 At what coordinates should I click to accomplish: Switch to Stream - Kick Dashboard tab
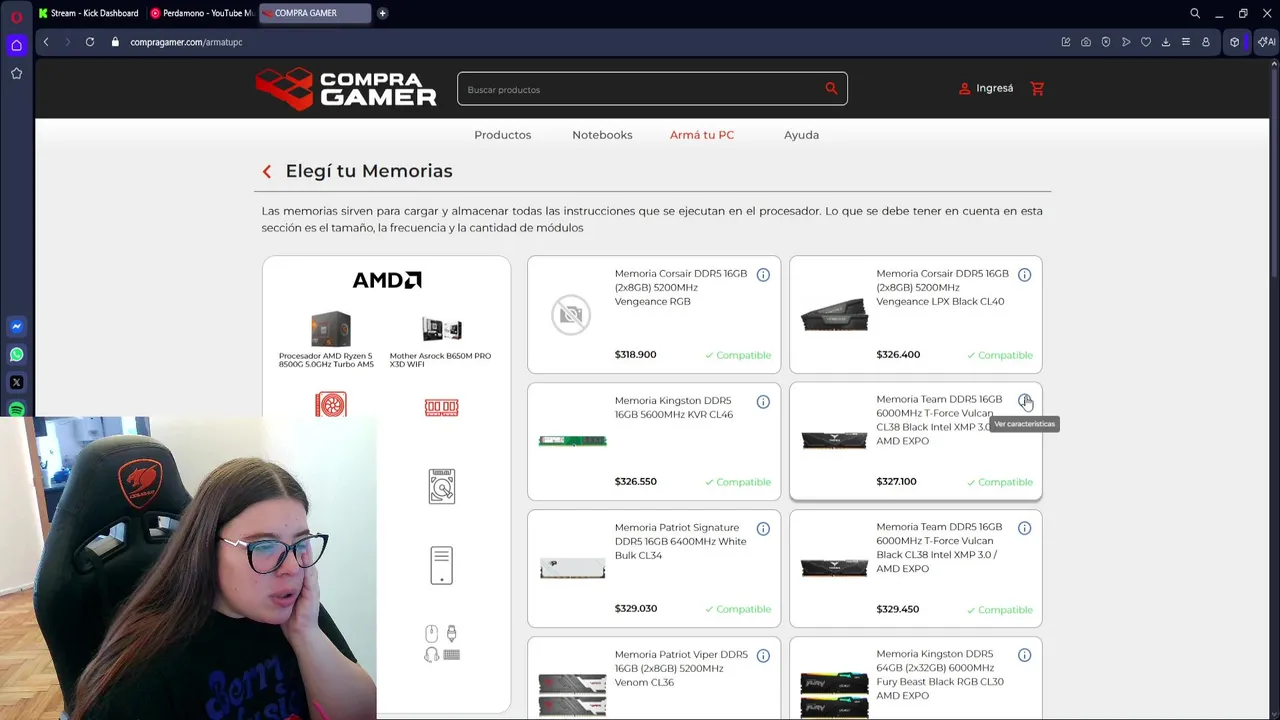88,13
